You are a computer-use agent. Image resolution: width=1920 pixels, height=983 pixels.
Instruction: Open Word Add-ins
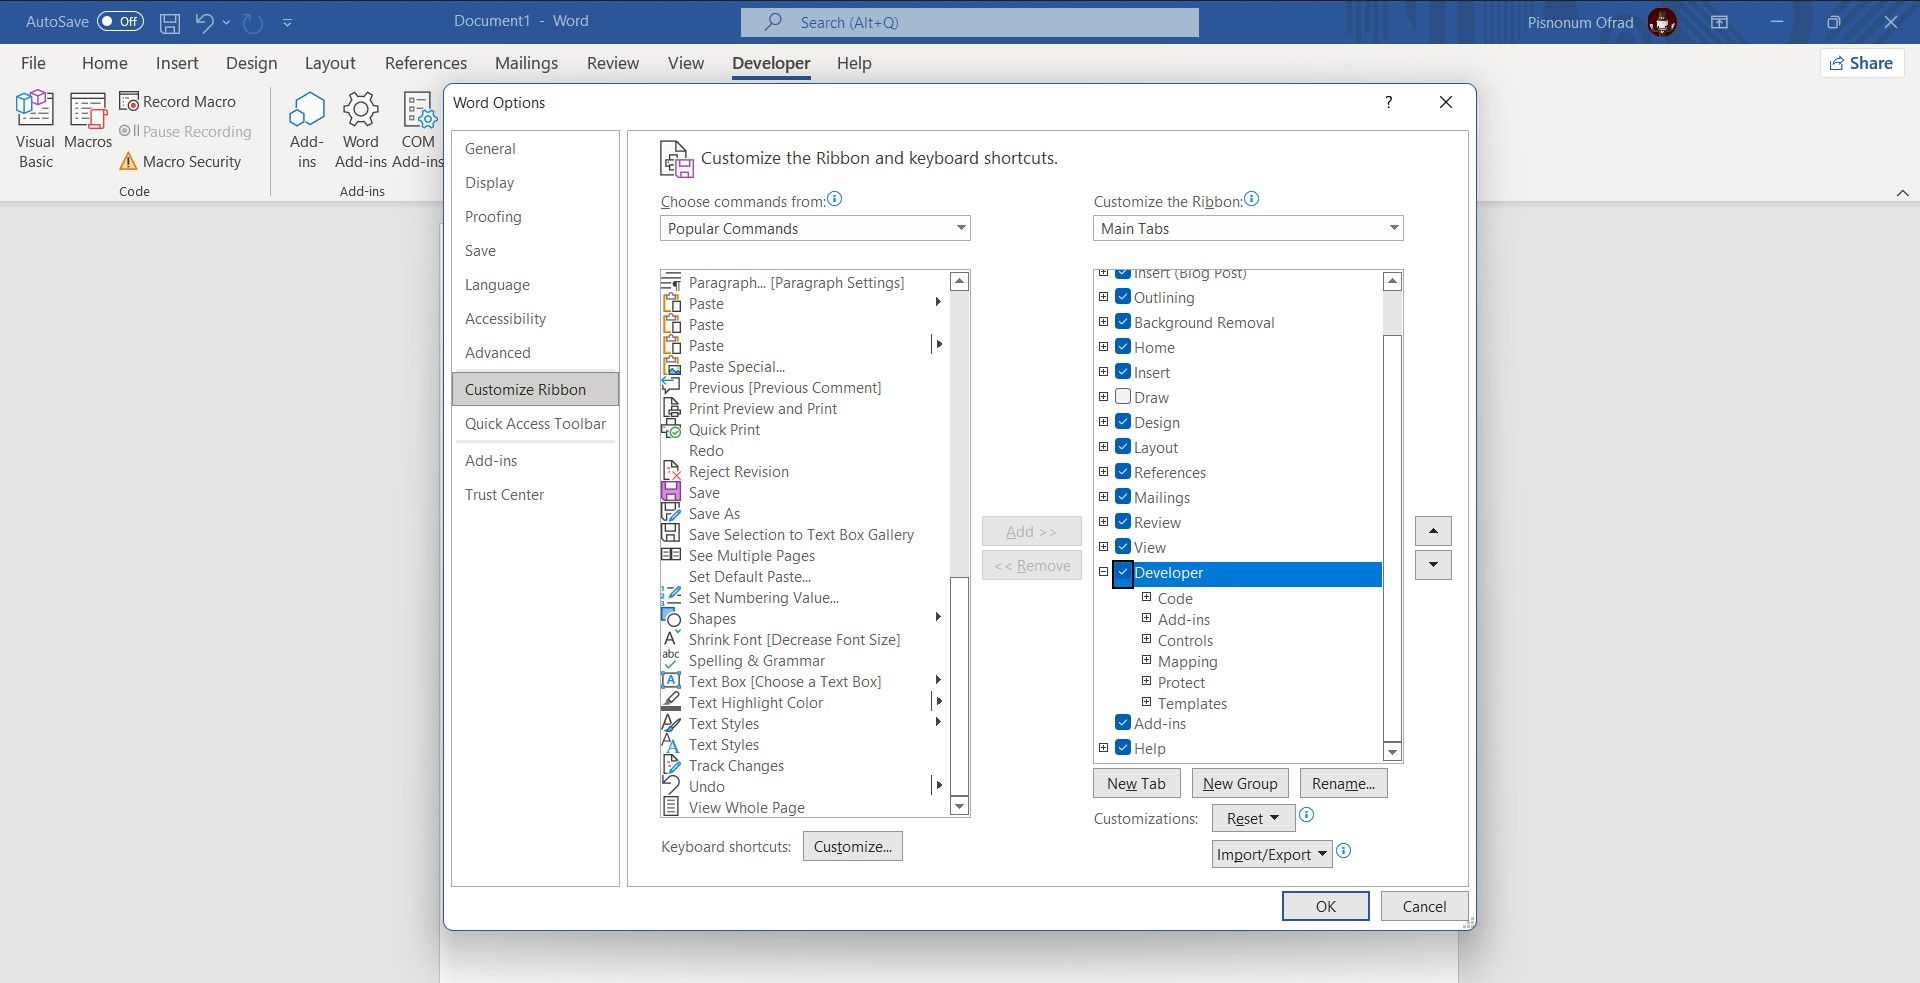click(360, 128)
